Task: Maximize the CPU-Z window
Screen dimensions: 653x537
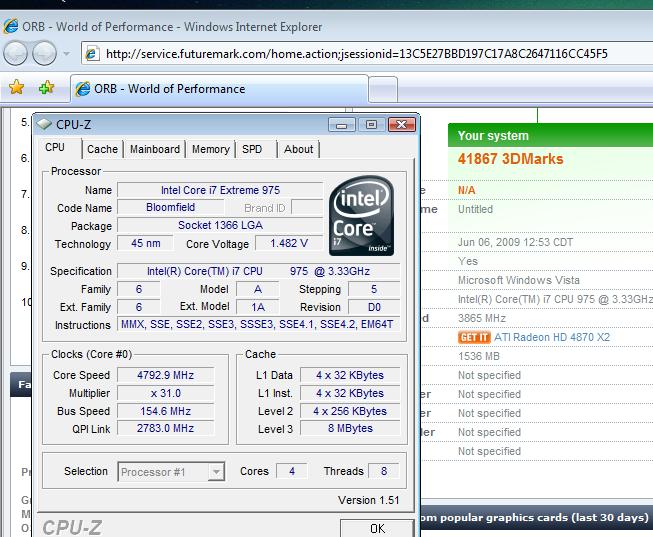Action: pos(371,125)
